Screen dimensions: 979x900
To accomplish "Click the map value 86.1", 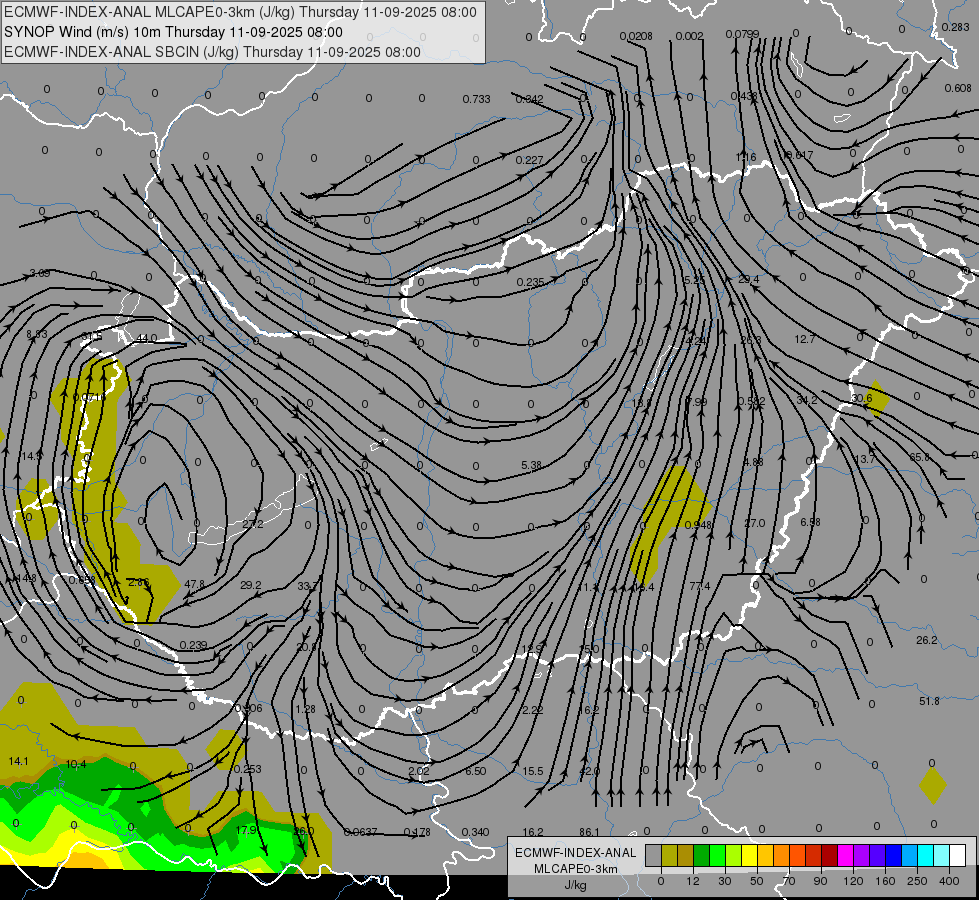I will pyautogui.click(x=589, y=832).
